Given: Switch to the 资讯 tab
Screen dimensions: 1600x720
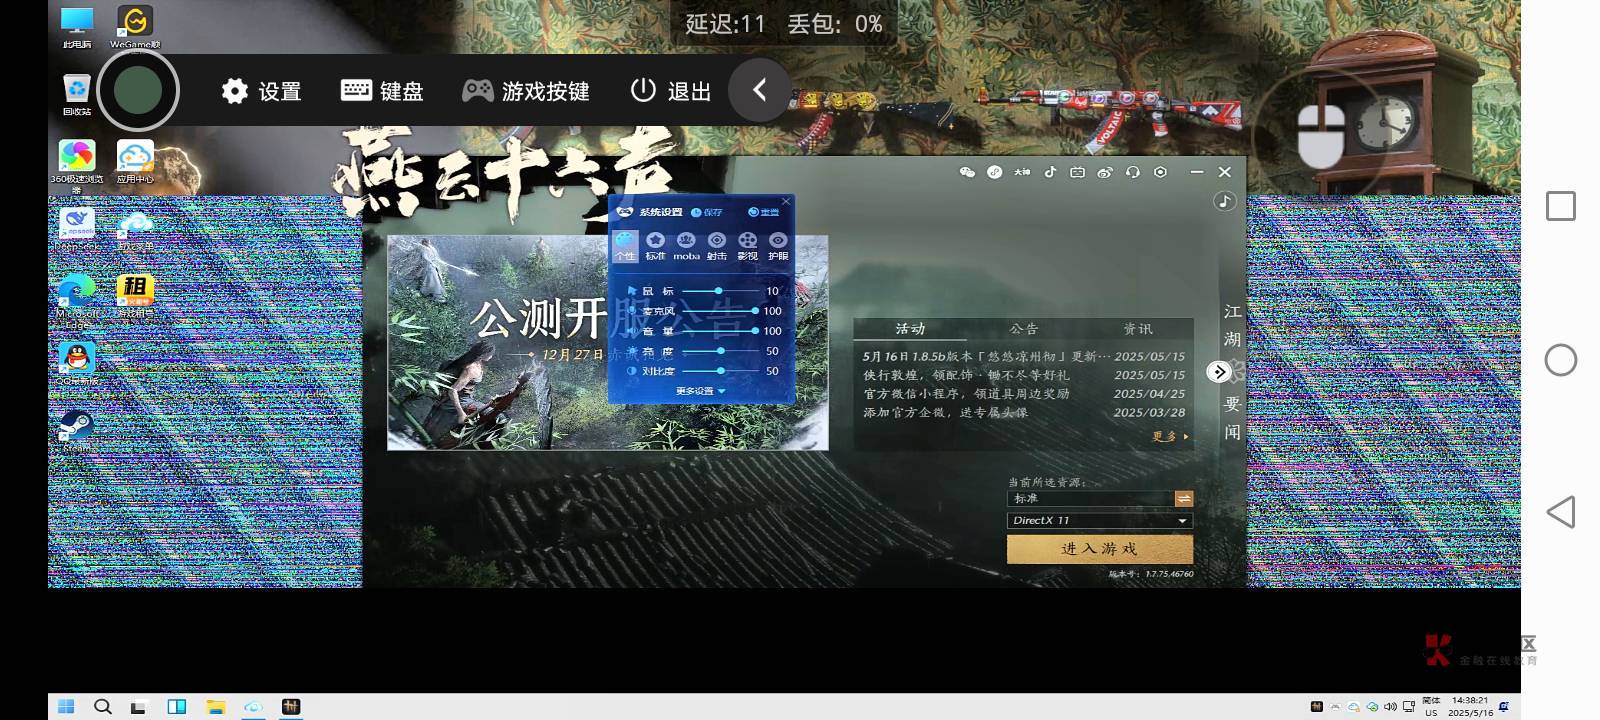Looking at the screenshot, I should [x=1137, y=329].
